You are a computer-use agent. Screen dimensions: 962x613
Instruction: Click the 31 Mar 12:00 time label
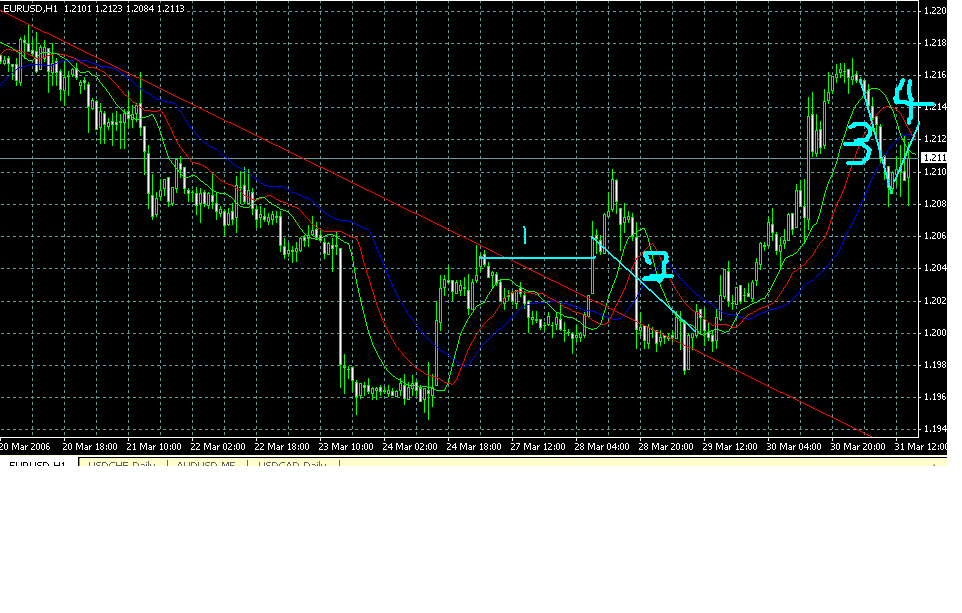(x=920, y=447)
